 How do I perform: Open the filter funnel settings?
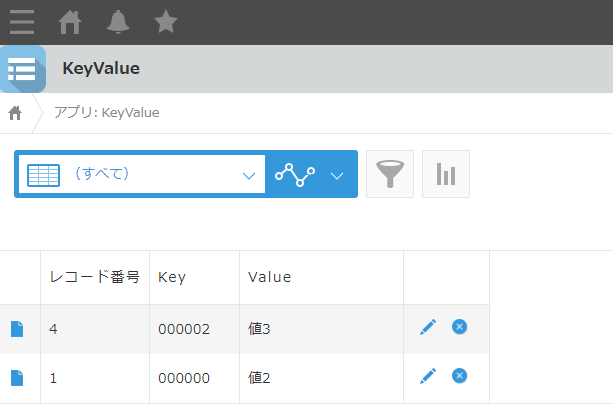pyautogui.click(x=390, y=174)
